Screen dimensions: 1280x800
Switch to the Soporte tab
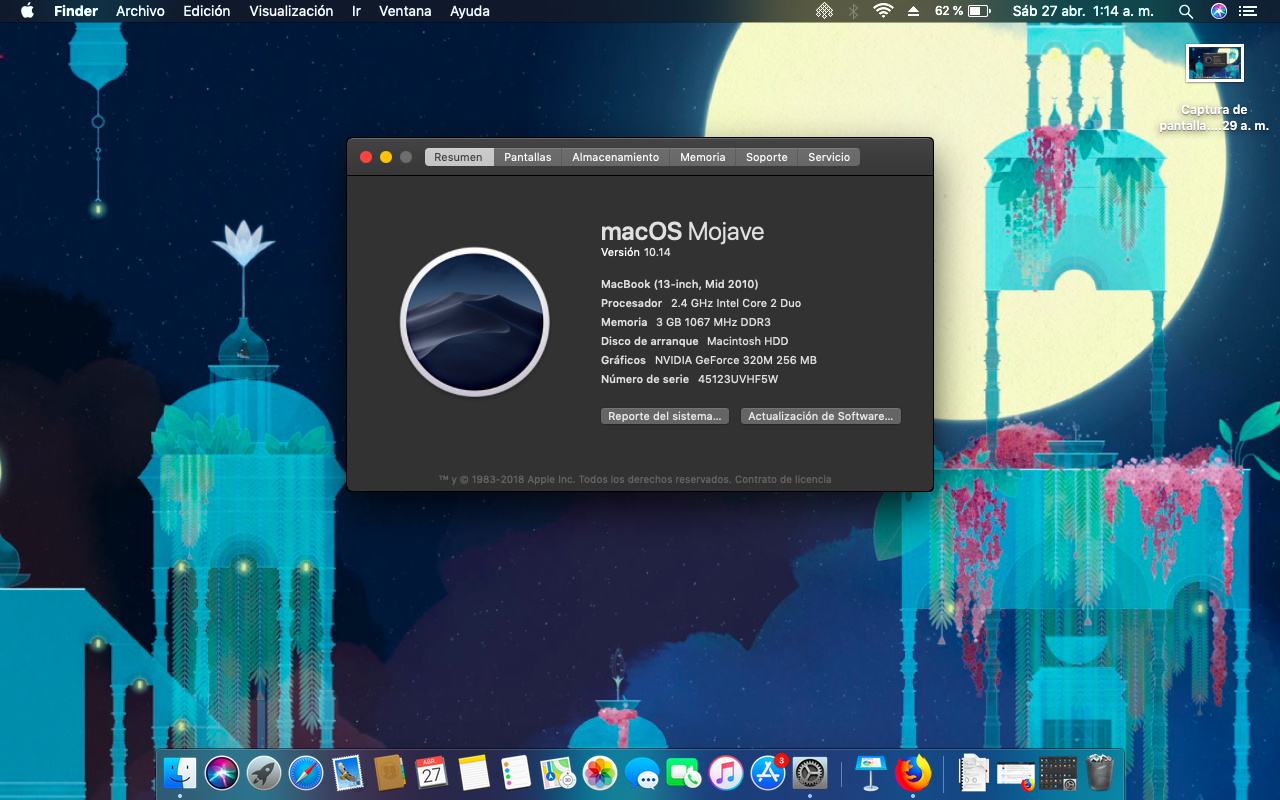tap(766, 157)
